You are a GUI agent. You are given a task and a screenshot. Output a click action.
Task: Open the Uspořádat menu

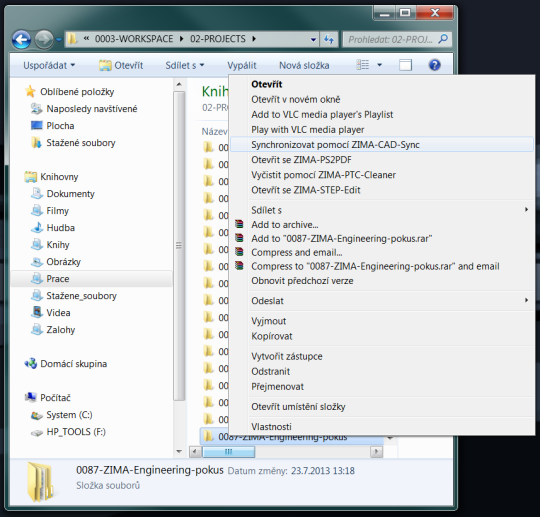(49, 65)
